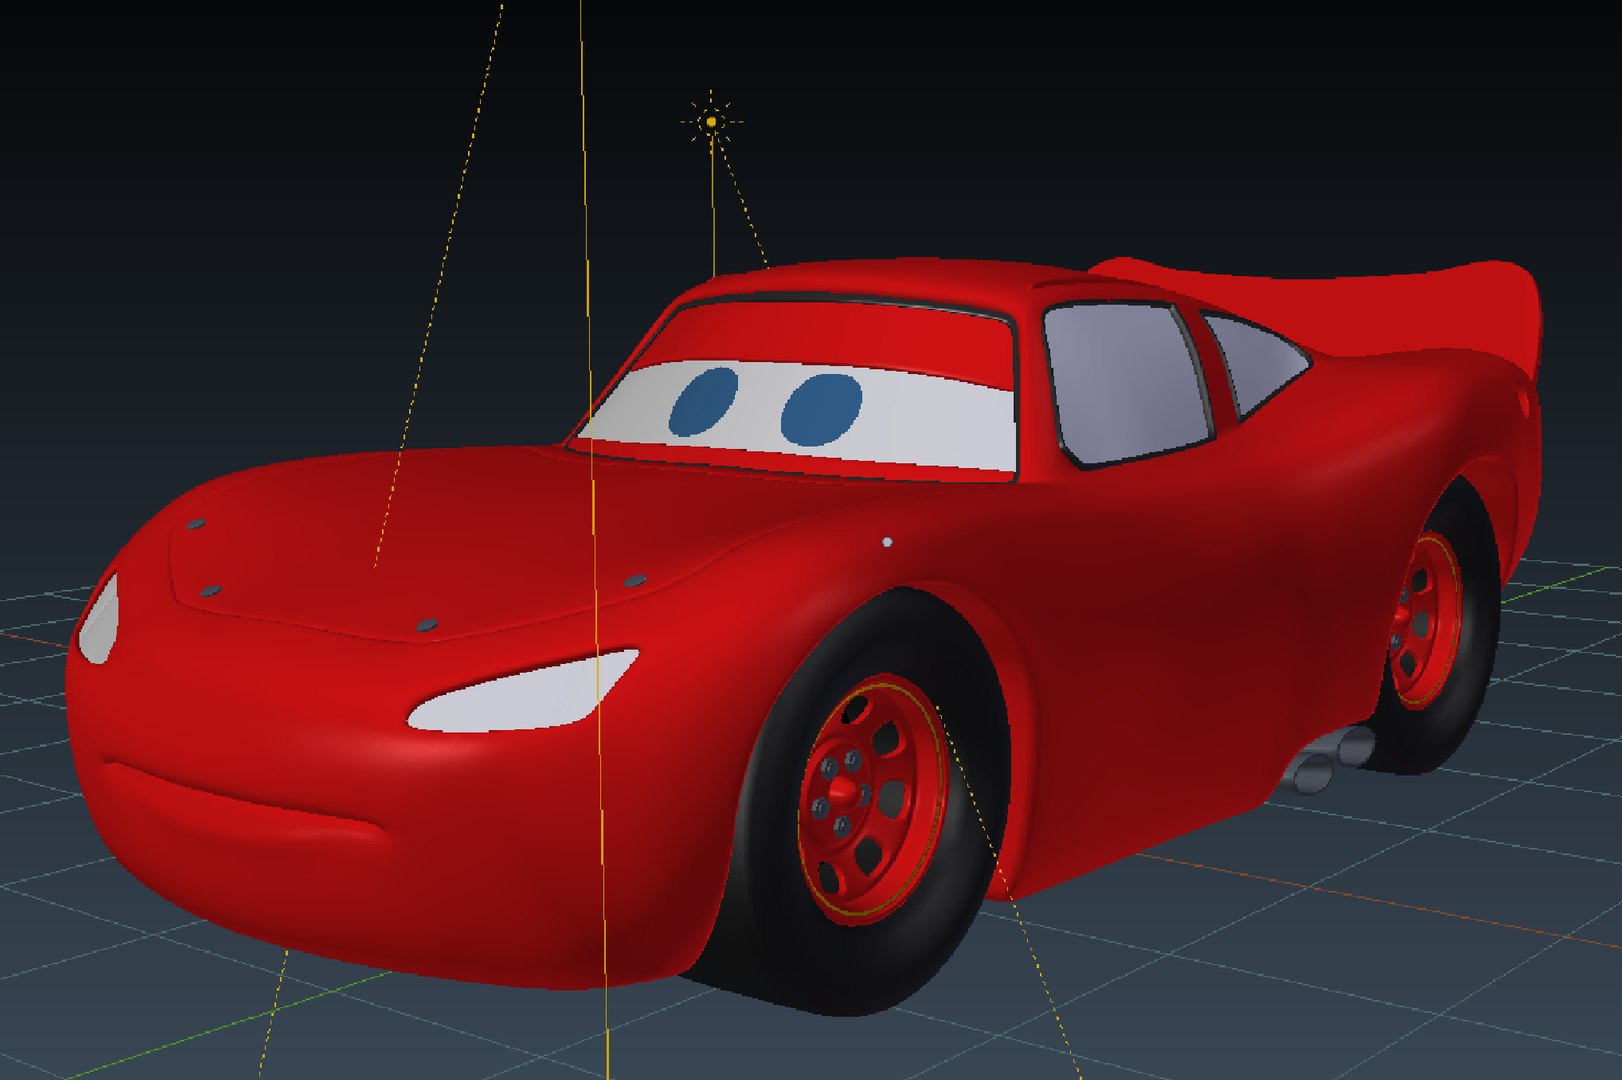Select the car's mouth crease on the bumper

245,800
